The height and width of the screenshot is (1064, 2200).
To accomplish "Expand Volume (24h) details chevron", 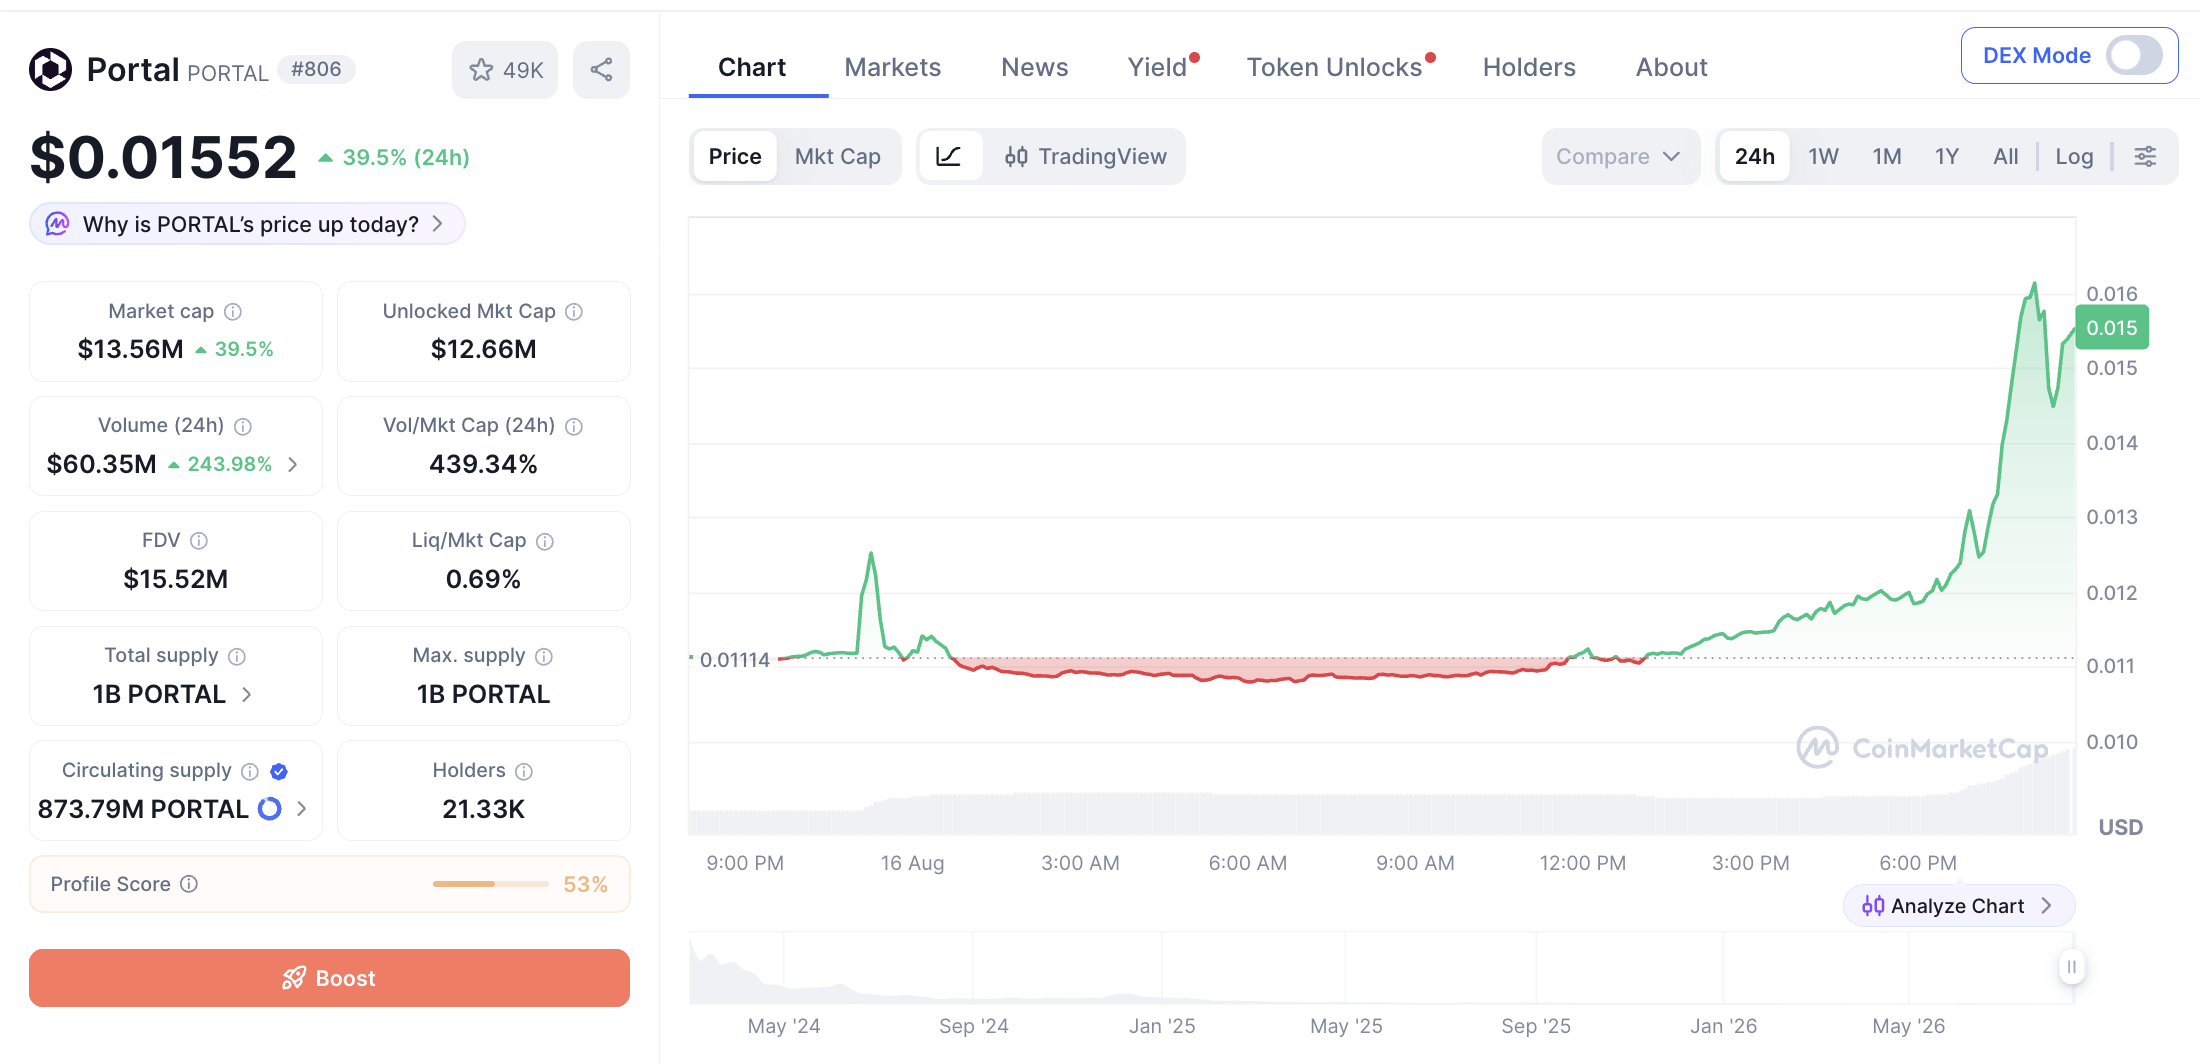I will pyautogui.click(x=293, y=464).
